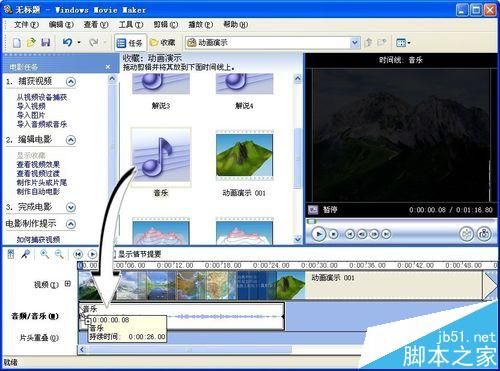Click the 导入音频或音乐 link

[42, 124]
